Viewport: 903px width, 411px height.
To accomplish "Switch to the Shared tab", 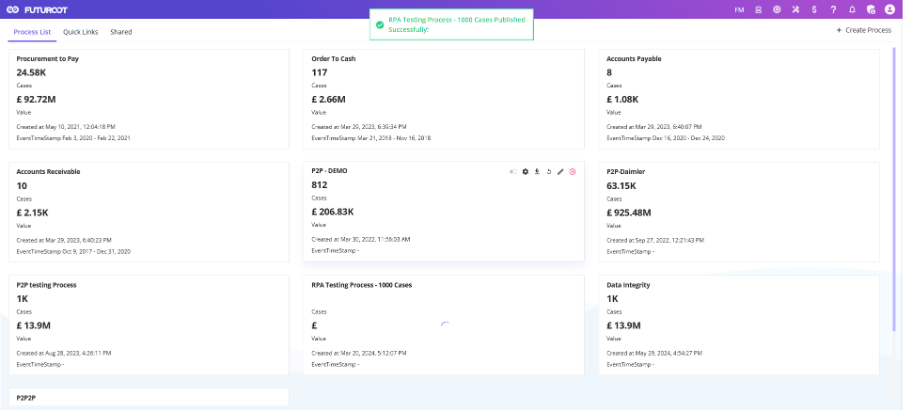I will pos(121,32).
